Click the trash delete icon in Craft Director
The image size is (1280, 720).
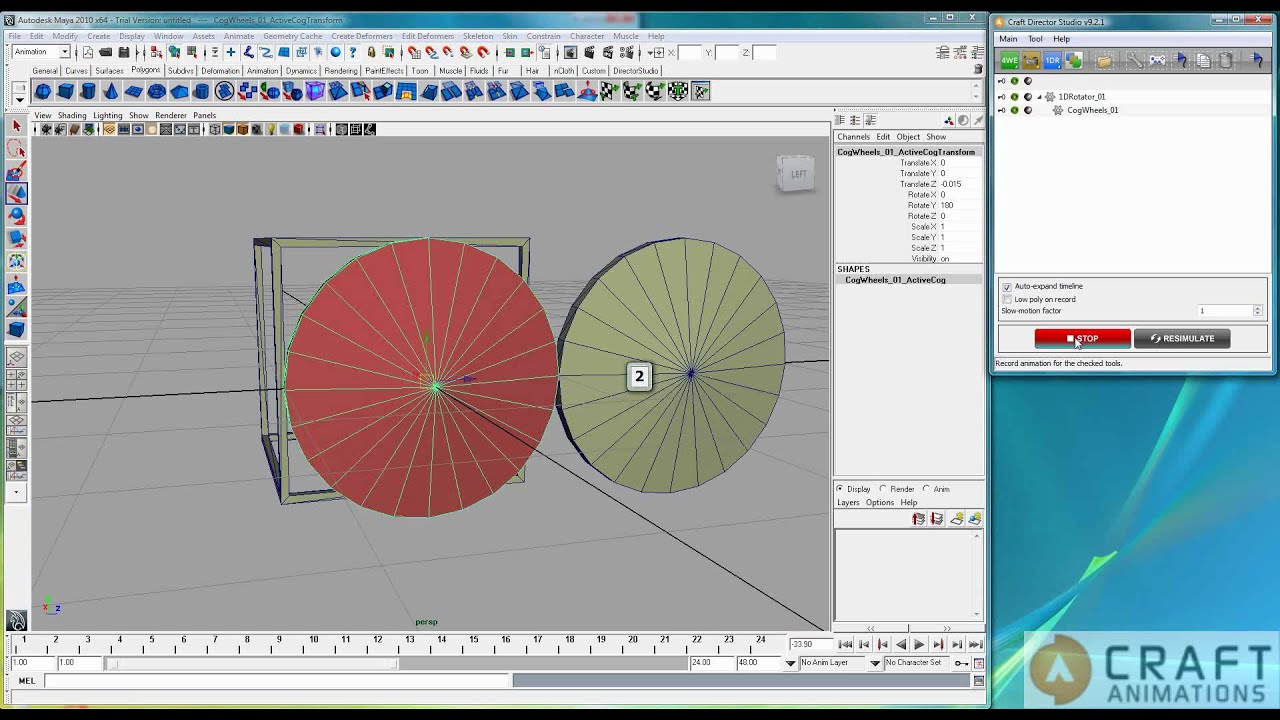(1226, 61)
